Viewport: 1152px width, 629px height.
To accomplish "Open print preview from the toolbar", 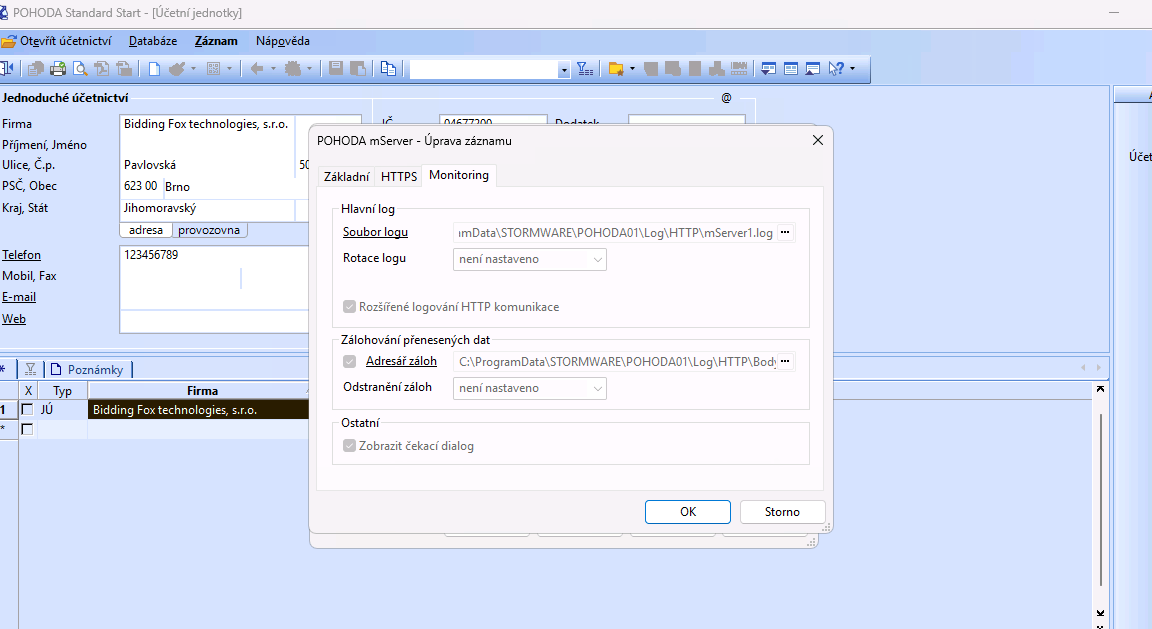I will [80, 69].
